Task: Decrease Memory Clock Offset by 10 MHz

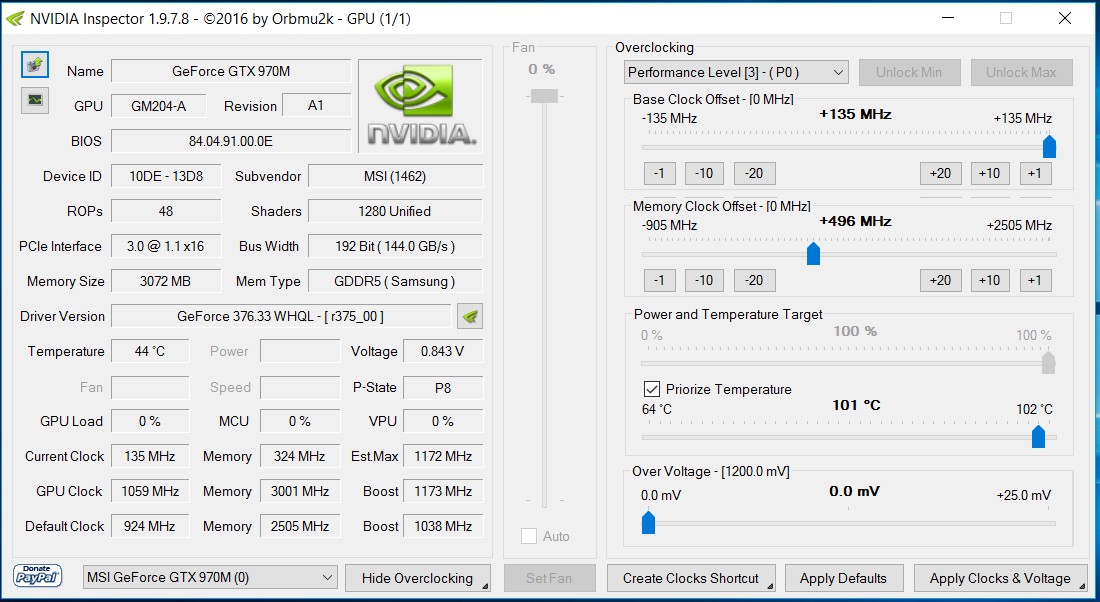Action: point(704,280)
